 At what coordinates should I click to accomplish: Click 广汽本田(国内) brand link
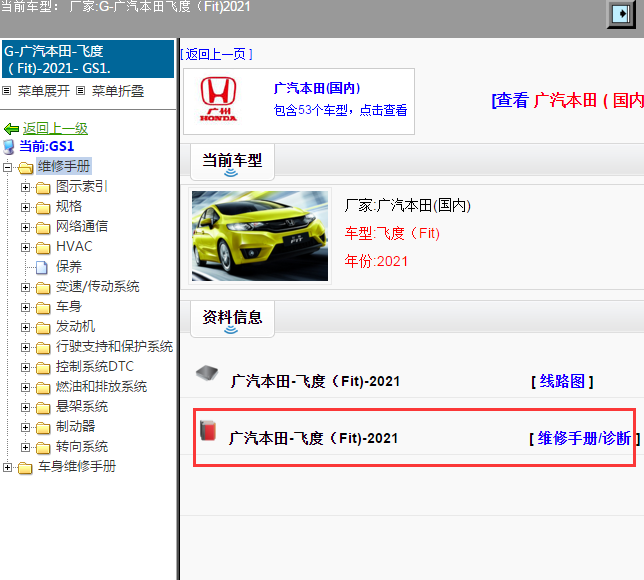(317, 88)
